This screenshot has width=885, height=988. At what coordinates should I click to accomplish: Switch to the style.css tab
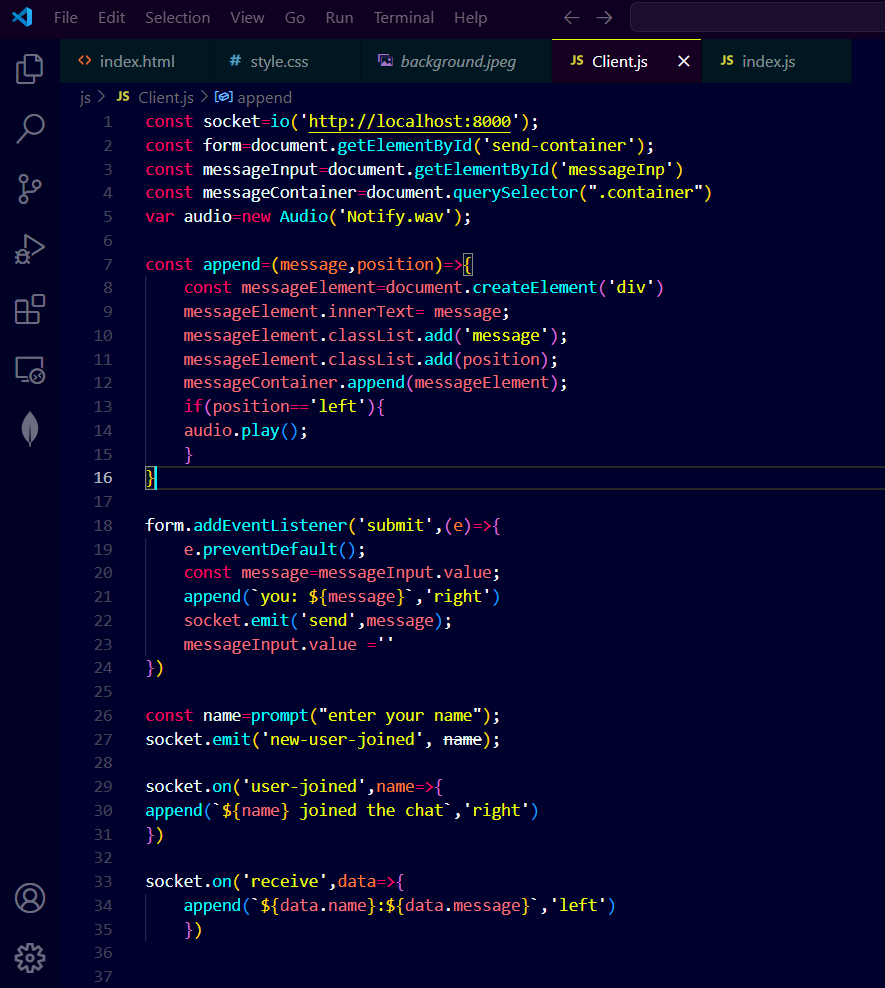285,61
